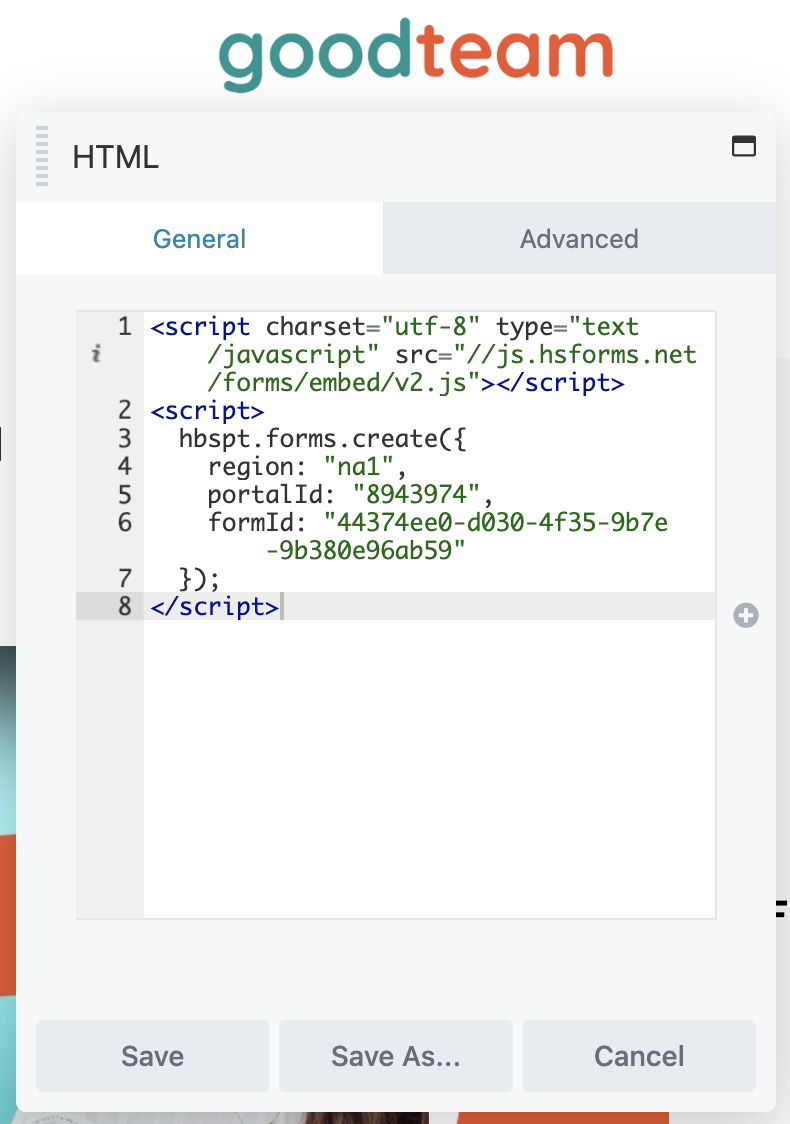Click the plus connection icon beside code editor
Screen dimensions: 790x1124
pos(746,615)
